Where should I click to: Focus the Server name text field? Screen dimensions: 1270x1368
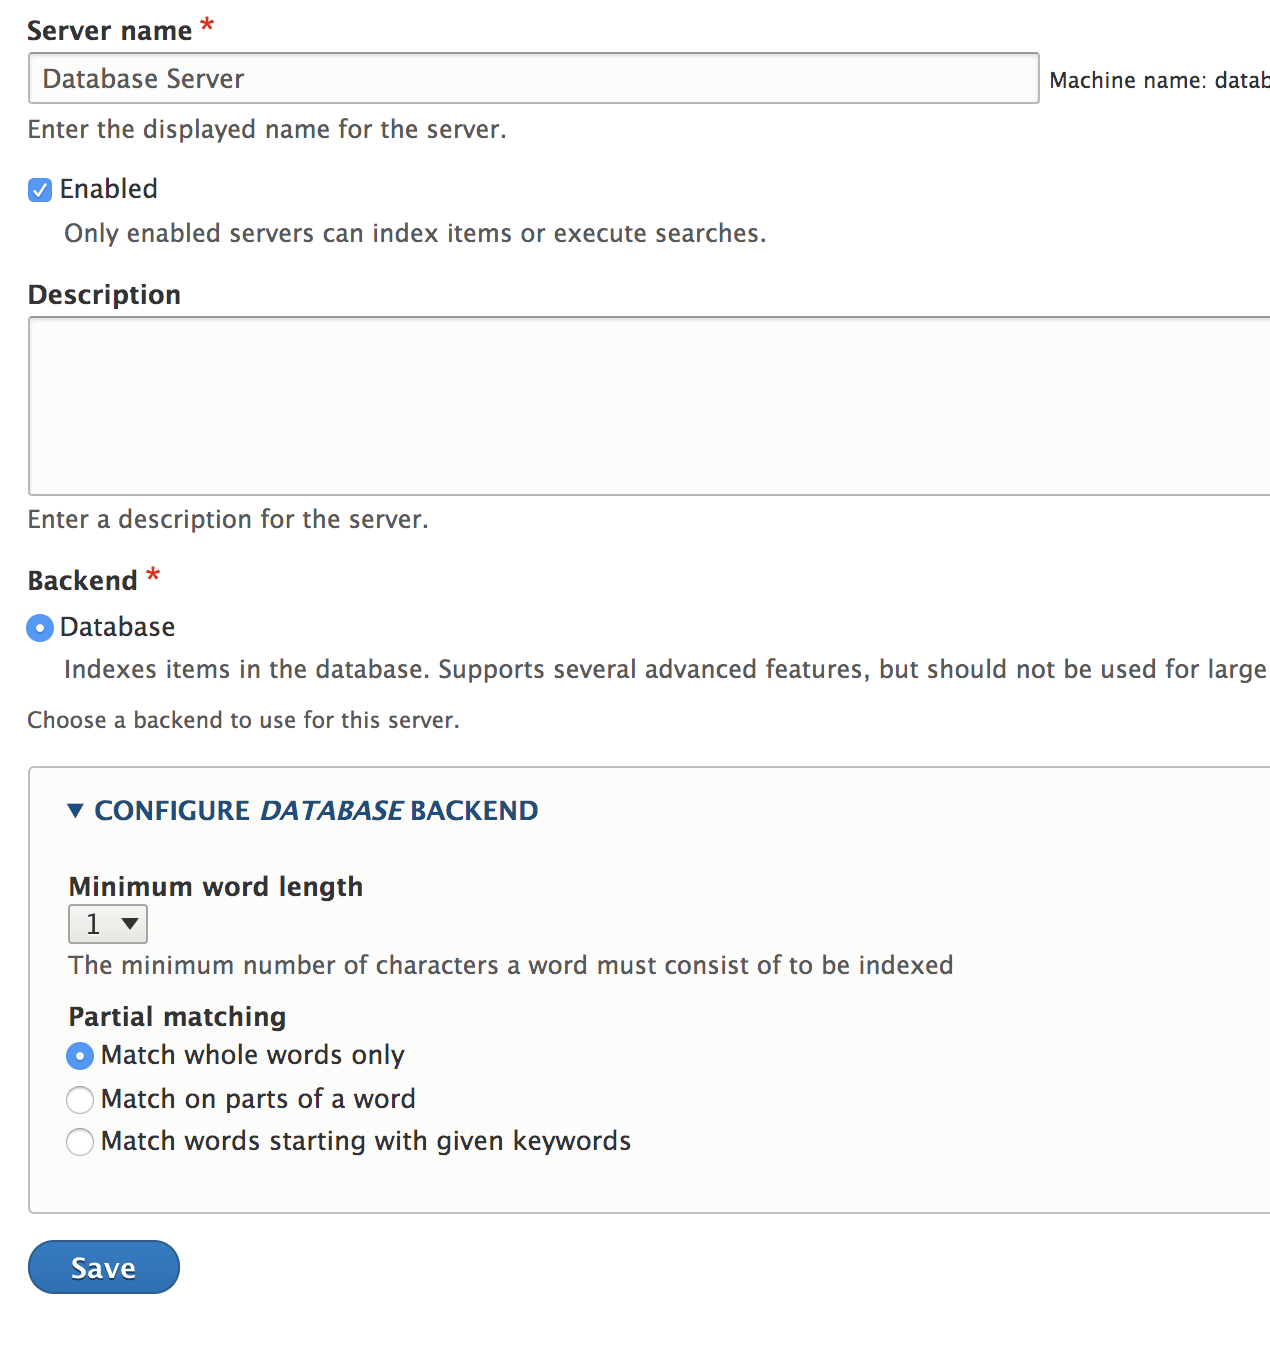coord(533,79)
